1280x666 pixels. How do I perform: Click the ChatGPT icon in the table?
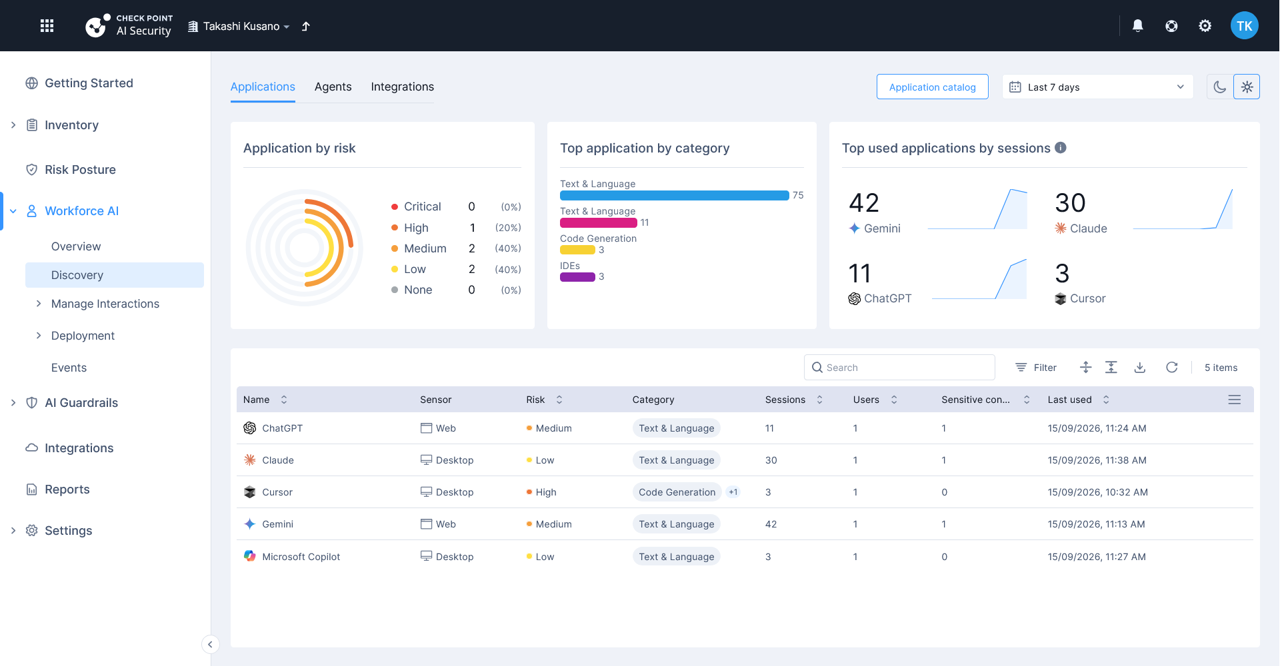point(250,428)
